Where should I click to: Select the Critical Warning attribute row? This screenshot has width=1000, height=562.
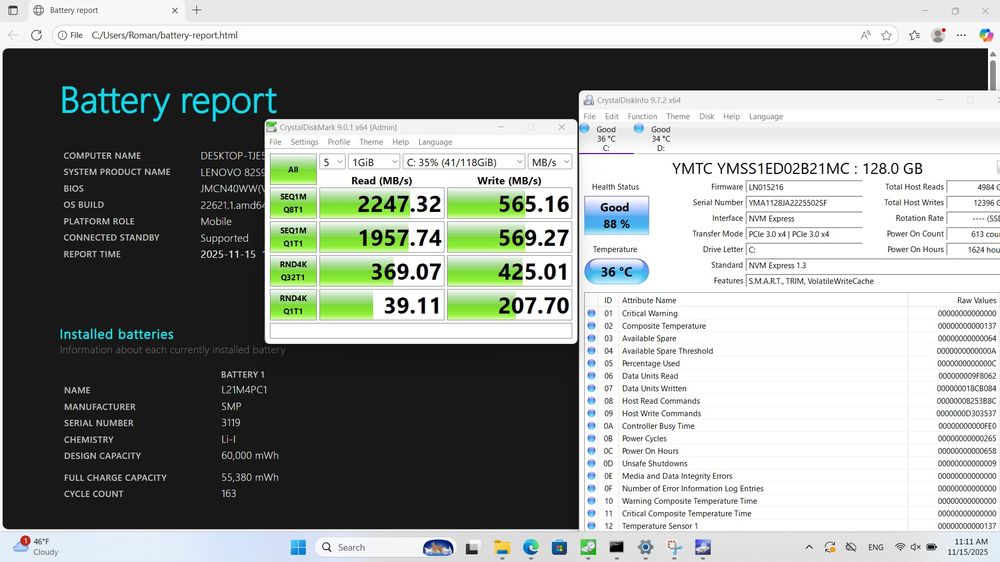(x=791, y=313)
